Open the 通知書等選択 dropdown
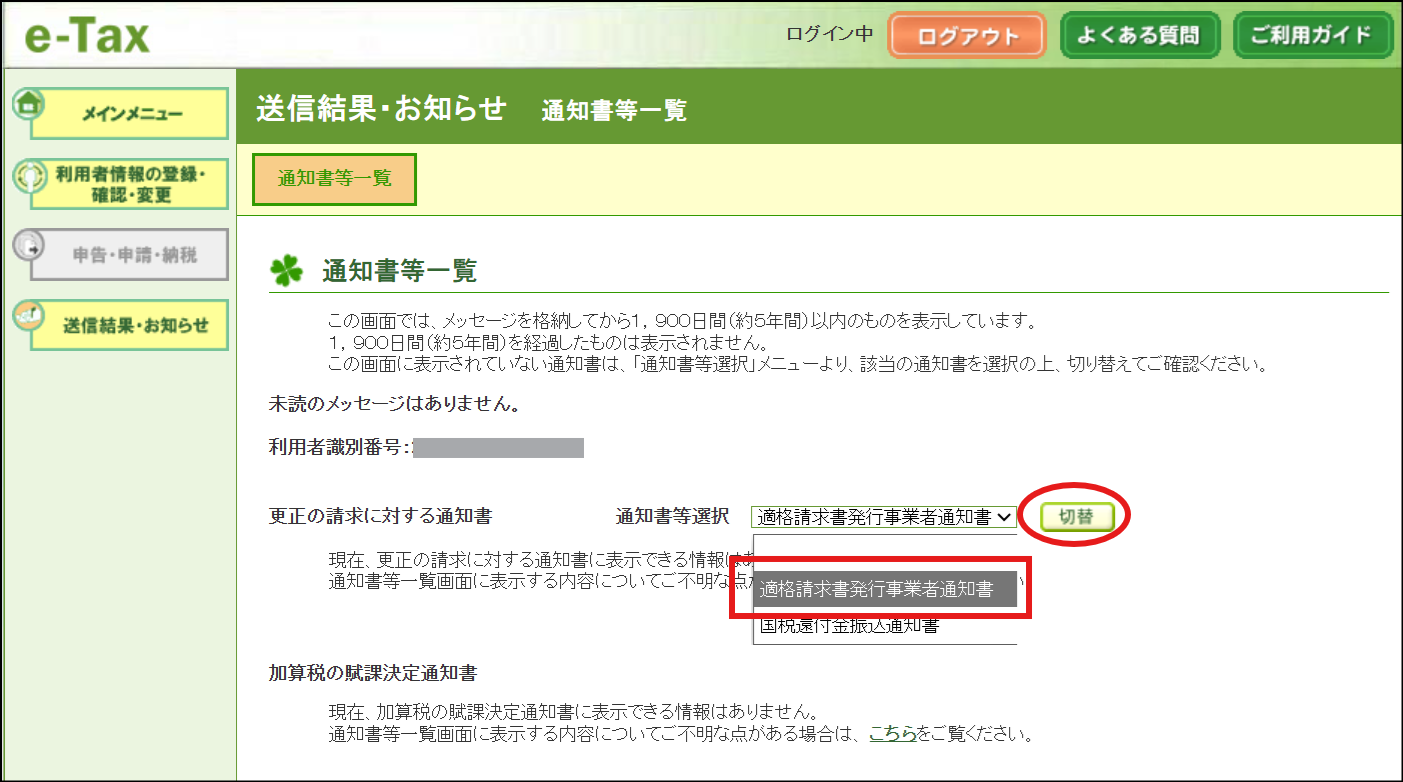Image resolution: width=1403 pixels, height=782 pixels. tap(884, 517)
